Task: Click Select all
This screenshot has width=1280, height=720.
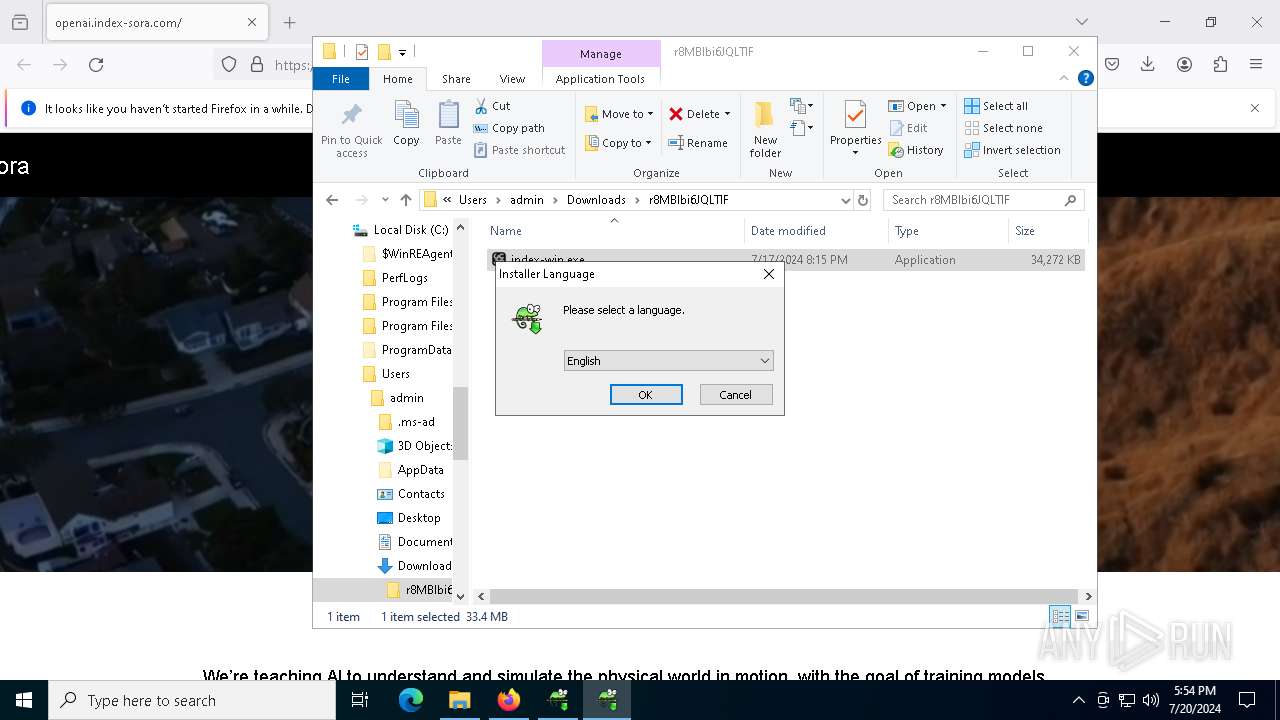Action: tap(996, 106)
